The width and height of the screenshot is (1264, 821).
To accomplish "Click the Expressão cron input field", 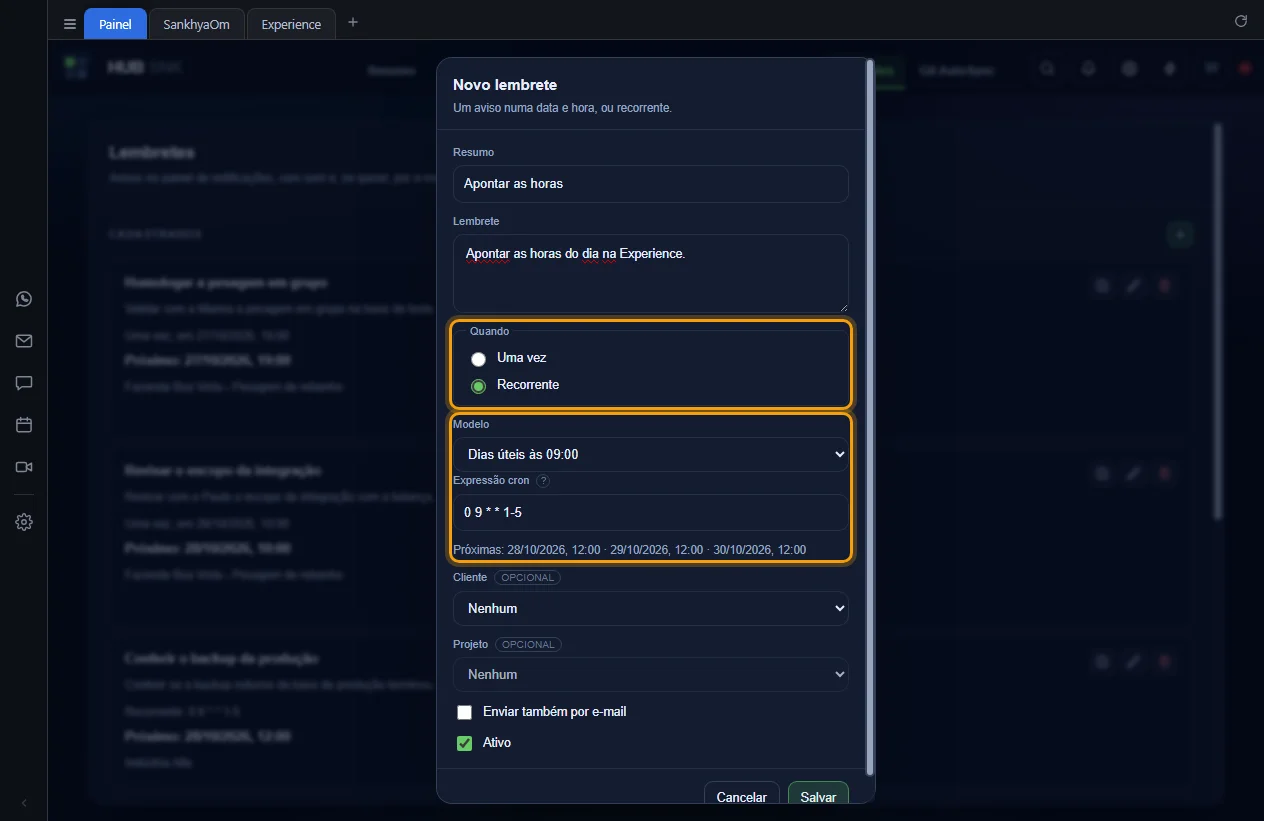I will [x=651, y=513].
